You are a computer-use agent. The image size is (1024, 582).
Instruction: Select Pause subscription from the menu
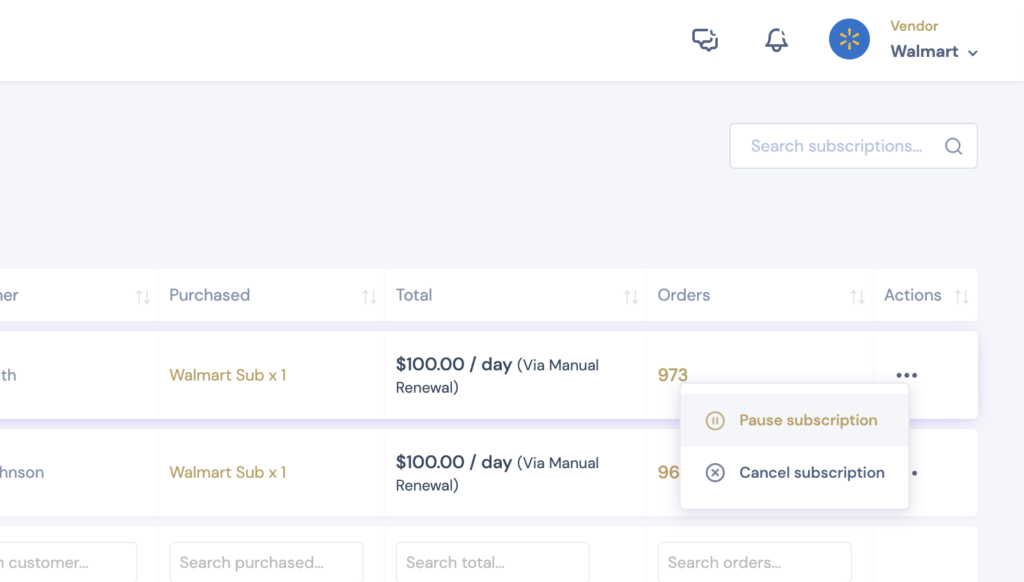click(808, 420)
